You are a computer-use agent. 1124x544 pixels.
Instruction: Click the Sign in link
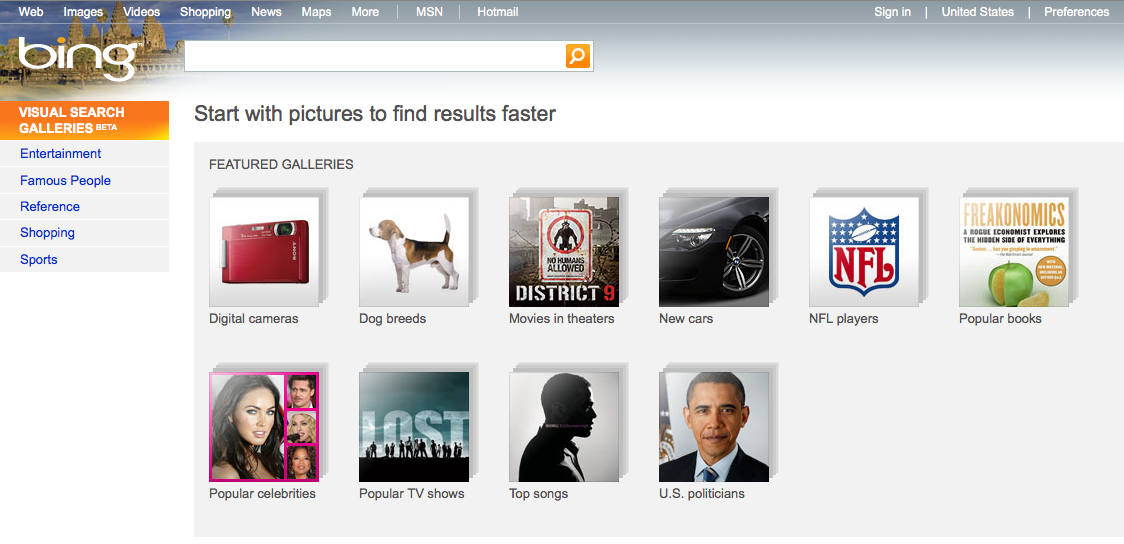click(x=892, y=12)
